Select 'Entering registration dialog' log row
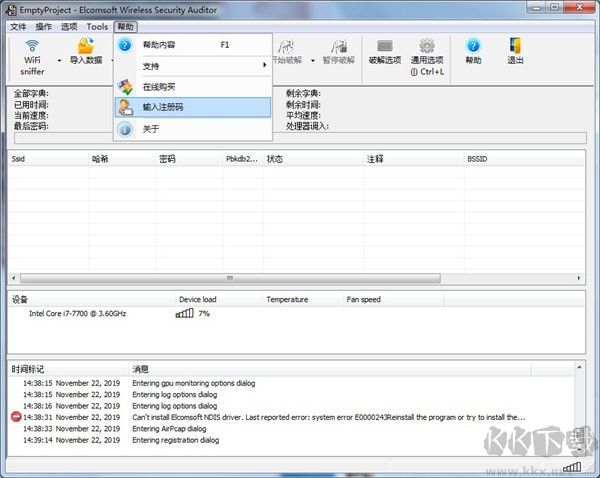Image resolution: width=600 pixels, height=478 pixels. (292, 440)
